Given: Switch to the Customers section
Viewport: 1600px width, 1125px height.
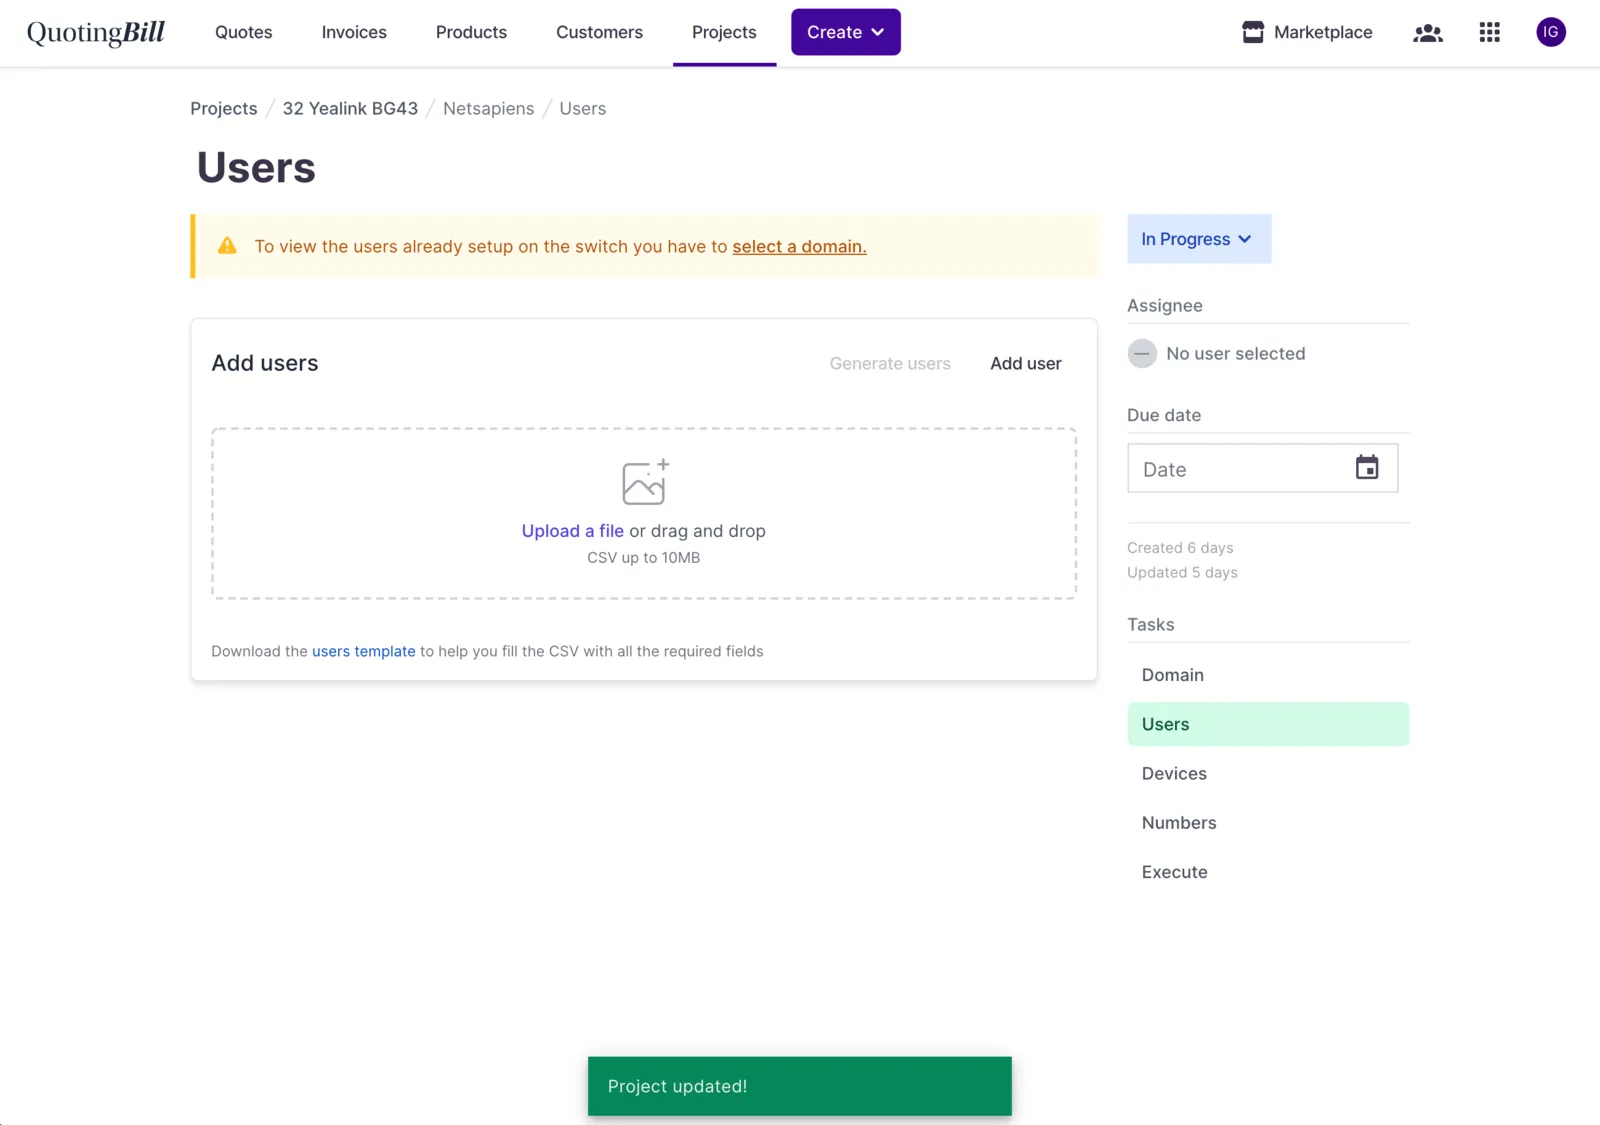Looking at the screenshot, I should pos(598,32).
